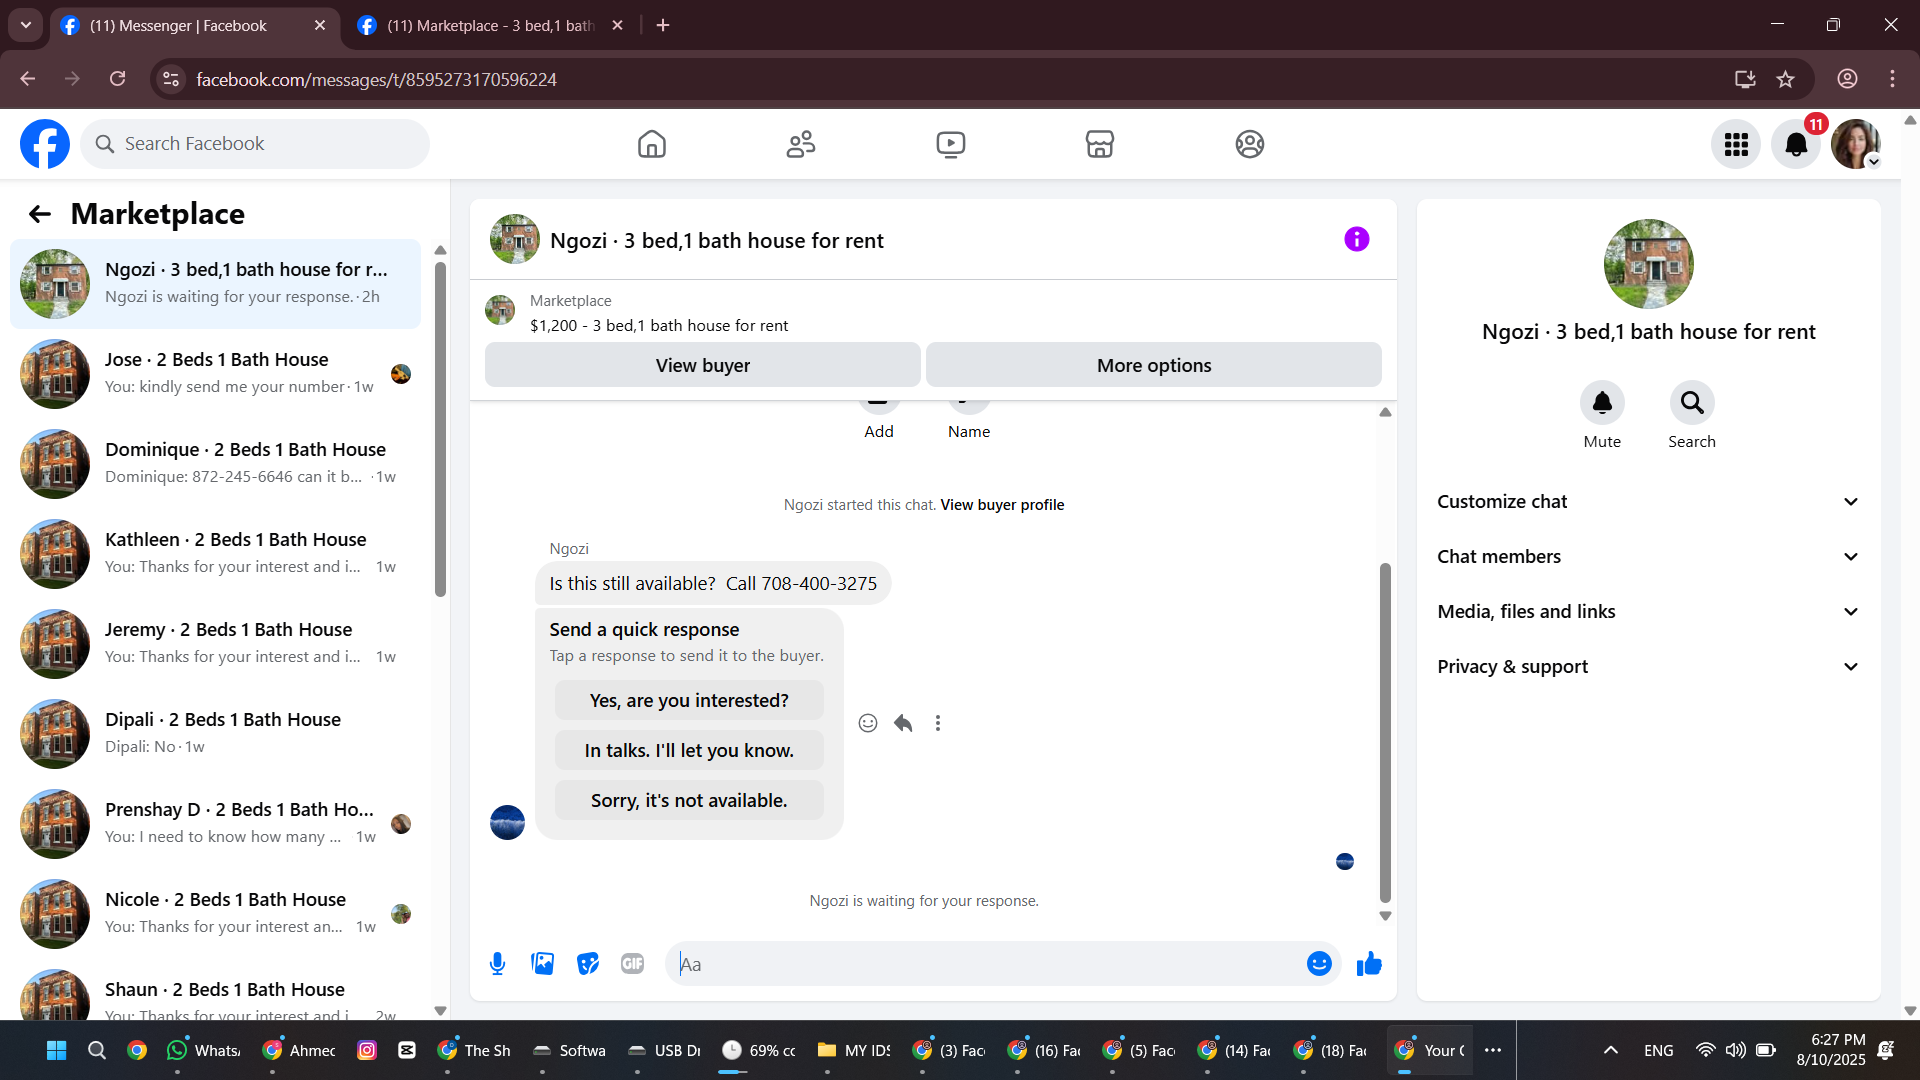Open the attach photo icon
The height and width of the screenshot is (1080, 1920).
(542, 964)
